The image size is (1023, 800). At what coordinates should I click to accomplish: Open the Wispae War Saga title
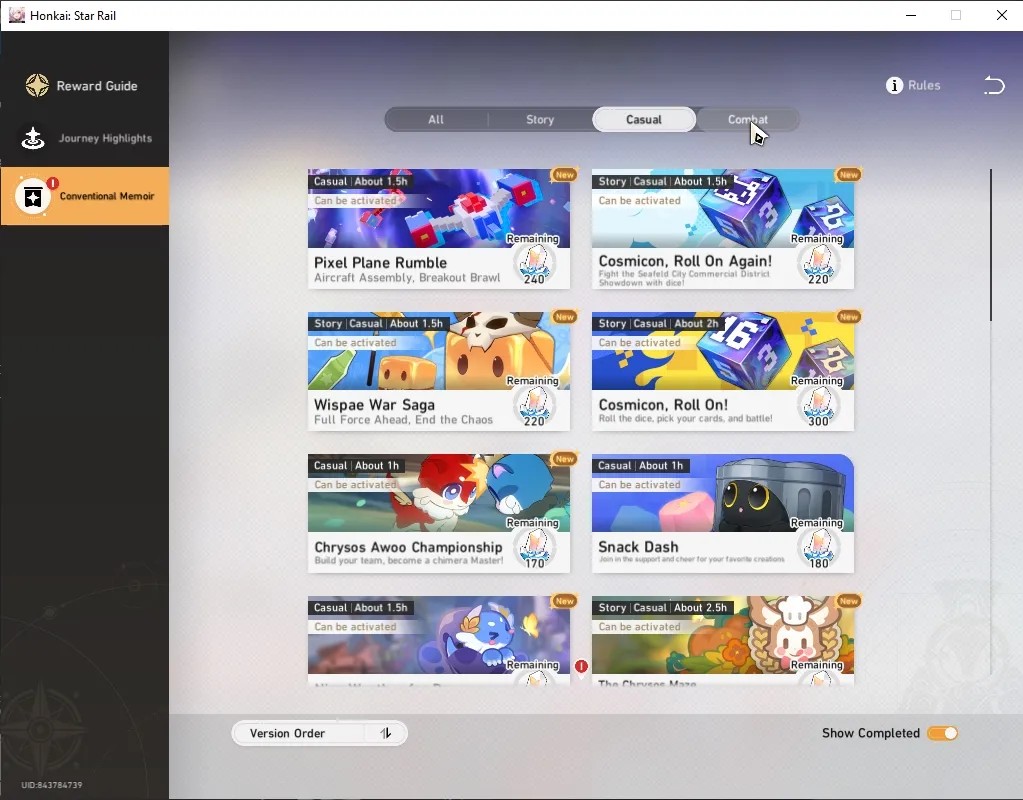click(374, 405)
